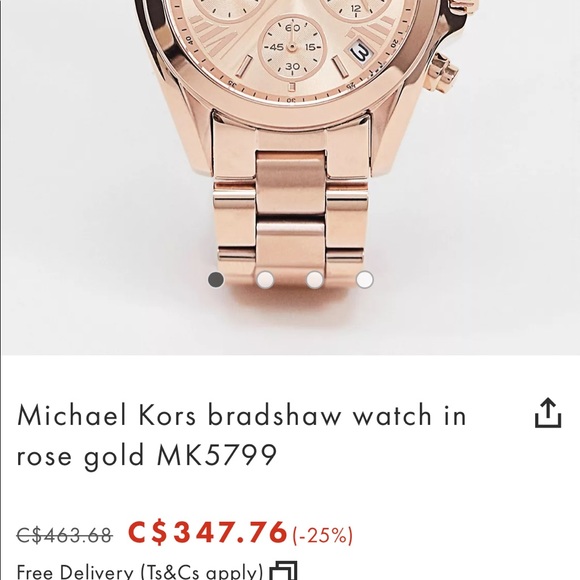Click the red C$347.76 sale price
This screenshot has width=580, height=580.
208,532
